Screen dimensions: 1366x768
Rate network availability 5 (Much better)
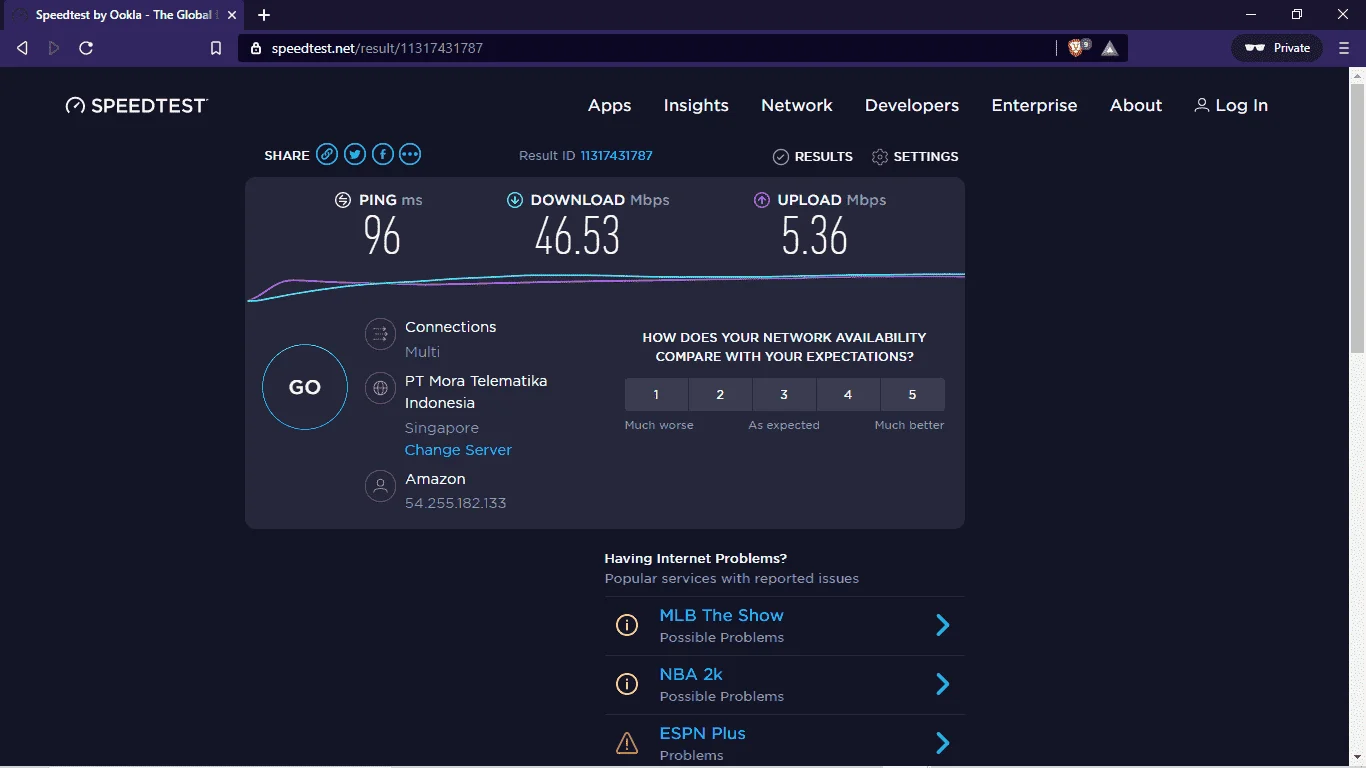tap(912, 395)
